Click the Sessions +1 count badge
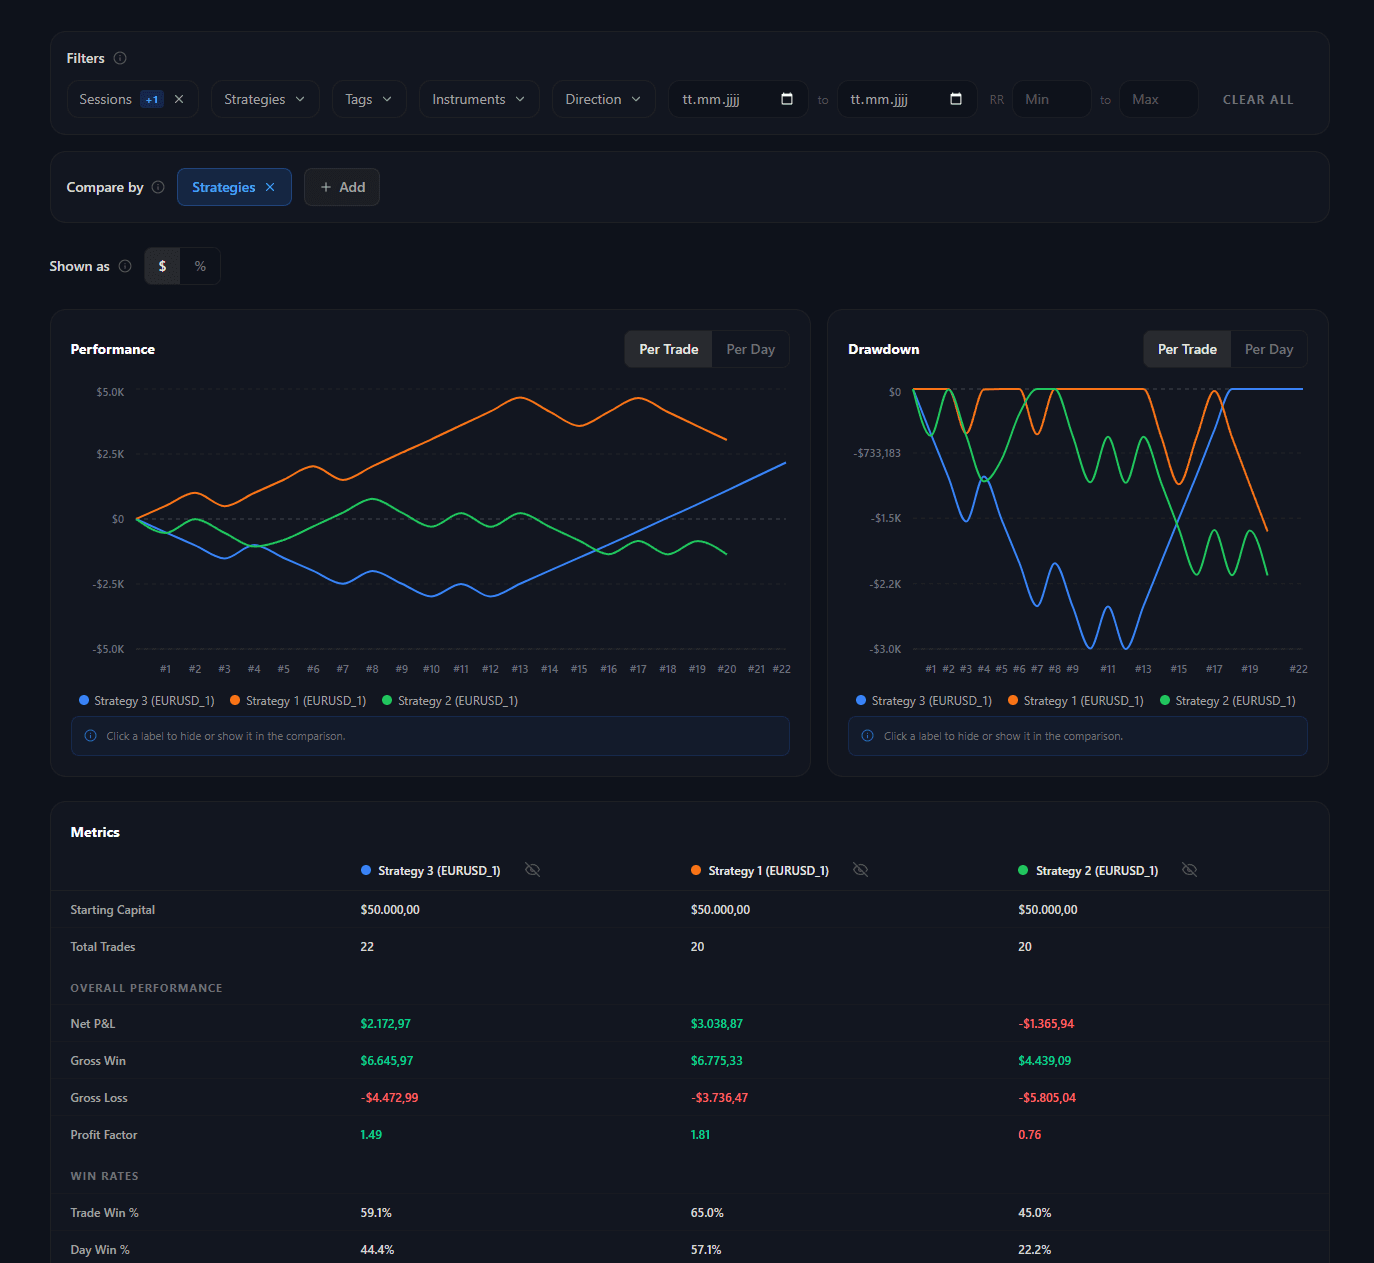1374x1263 pixels. coord(152,99)
